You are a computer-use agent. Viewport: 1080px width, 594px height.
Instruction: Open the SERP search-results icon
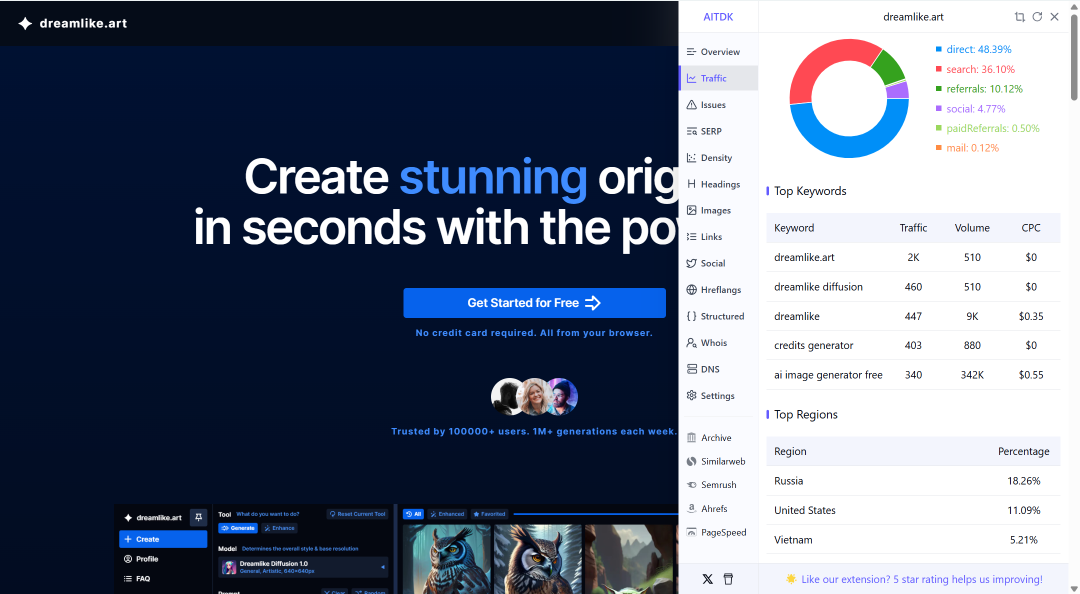[x=692, y=131]
